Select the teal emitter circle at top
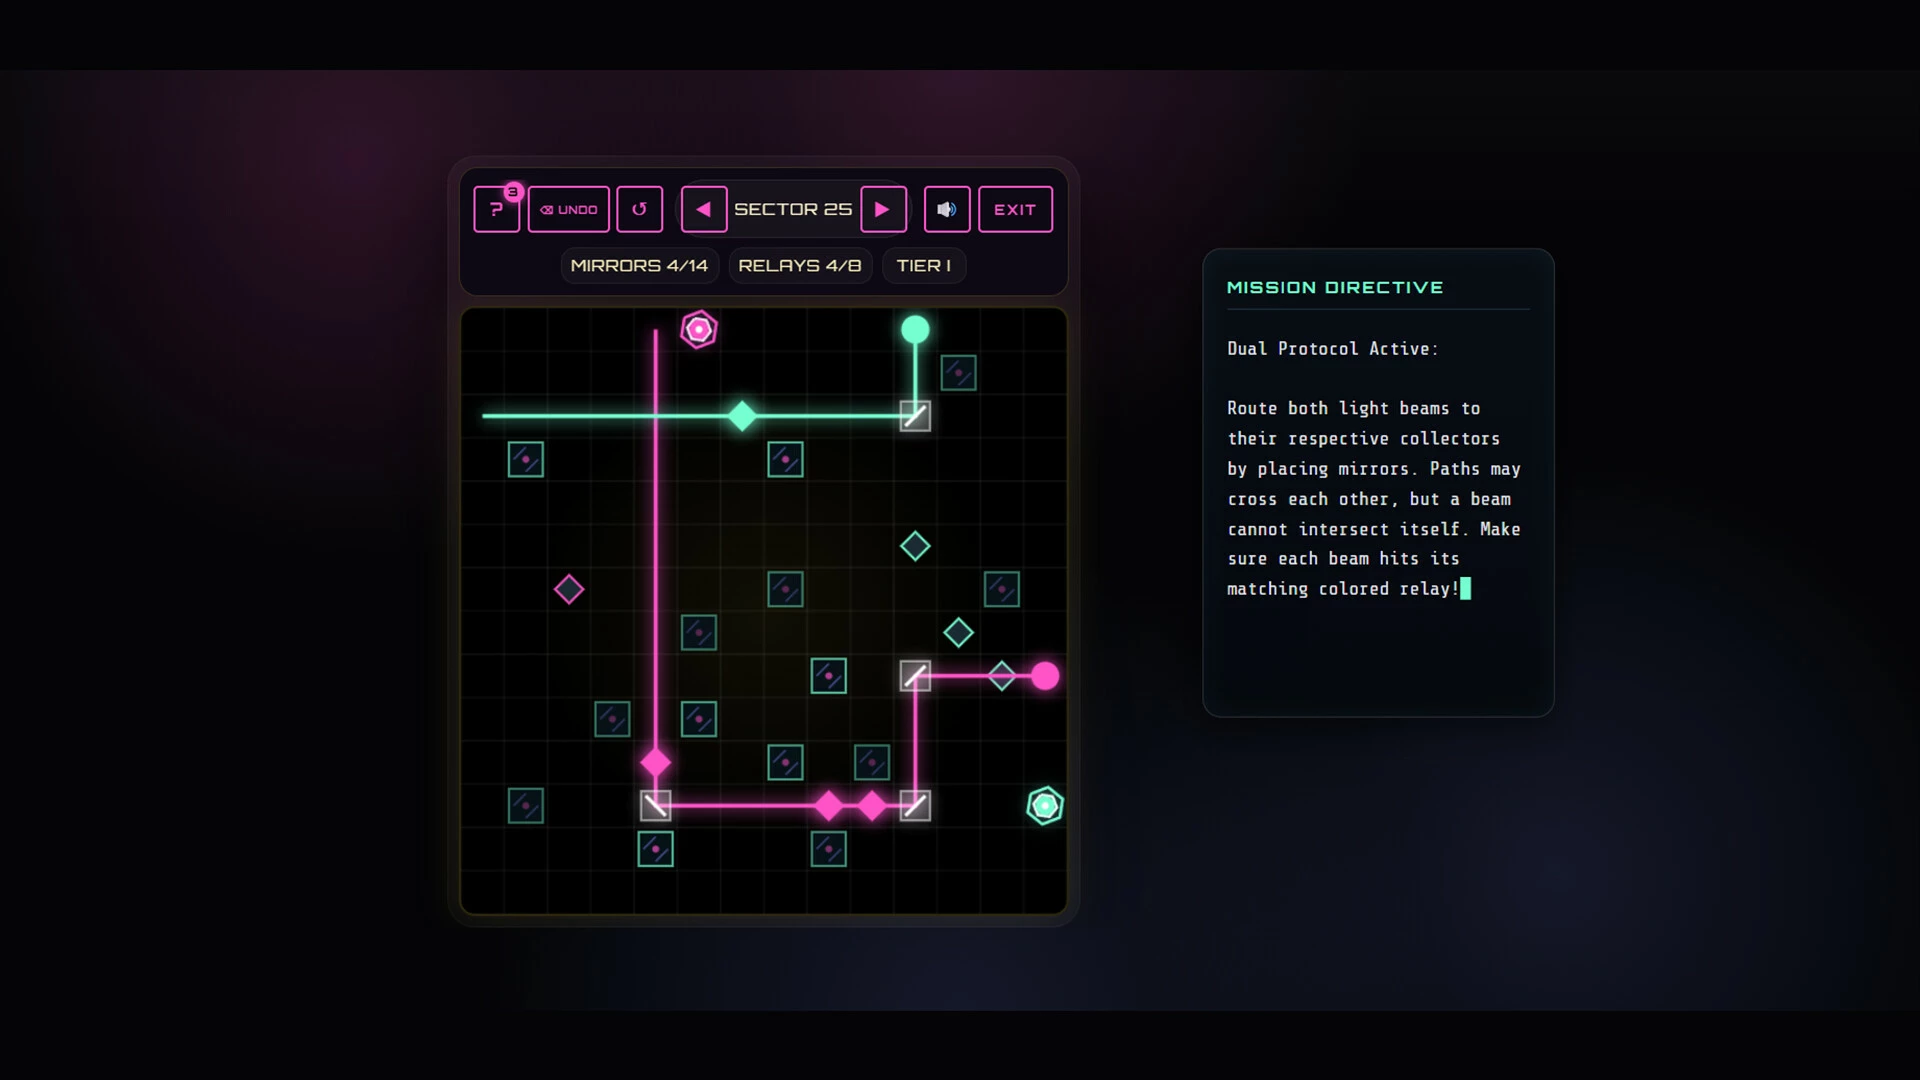The width and height of the screenshot is (1920, 1080). pos(915,329)
